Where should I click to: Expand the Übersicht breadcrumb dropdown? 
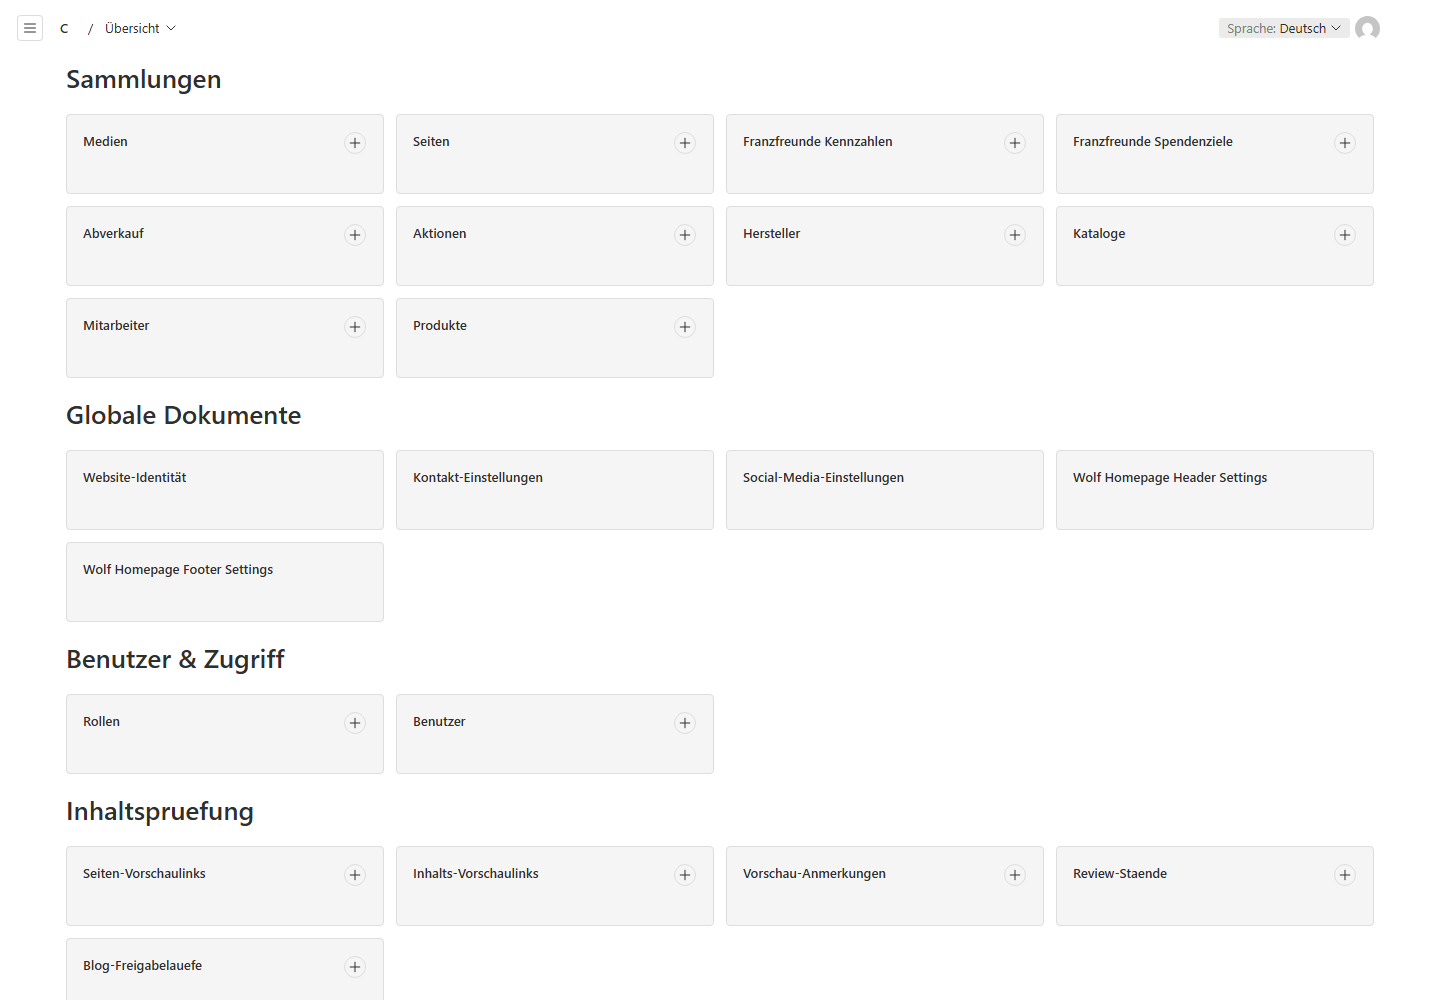[x=140, y=28]
